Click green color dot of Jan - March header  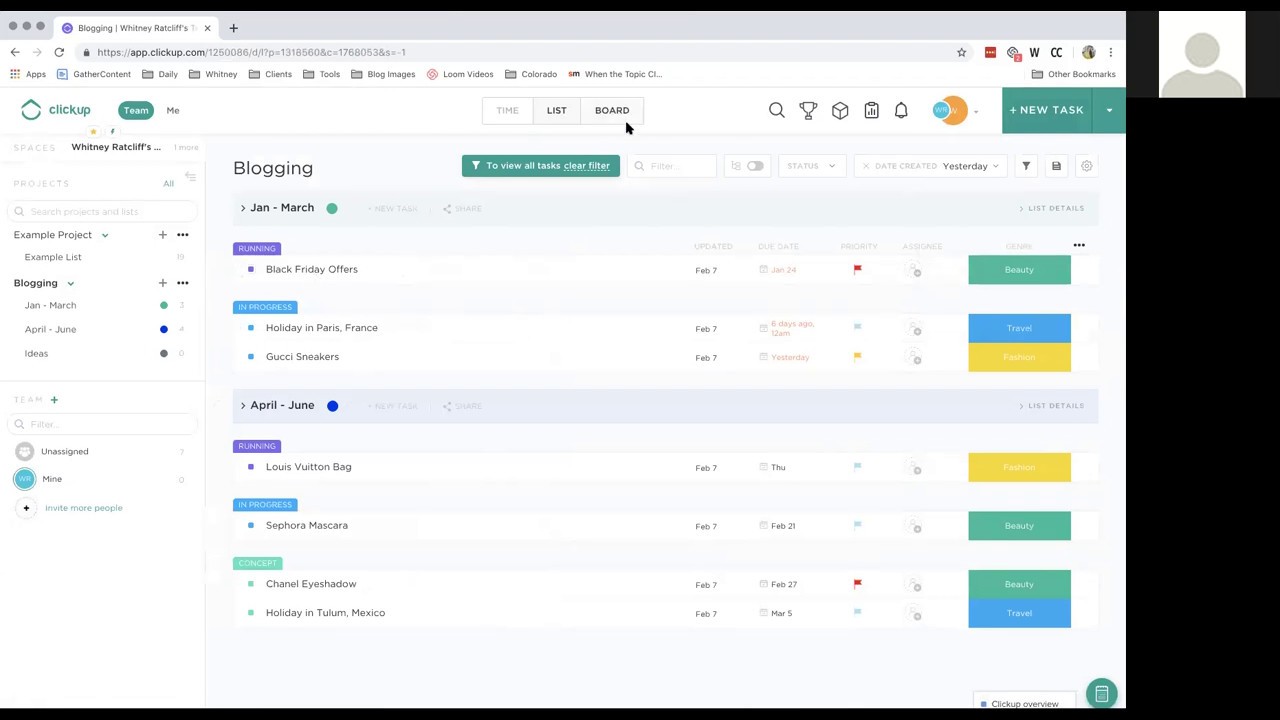pyautogui.click(x=332, y=208)
